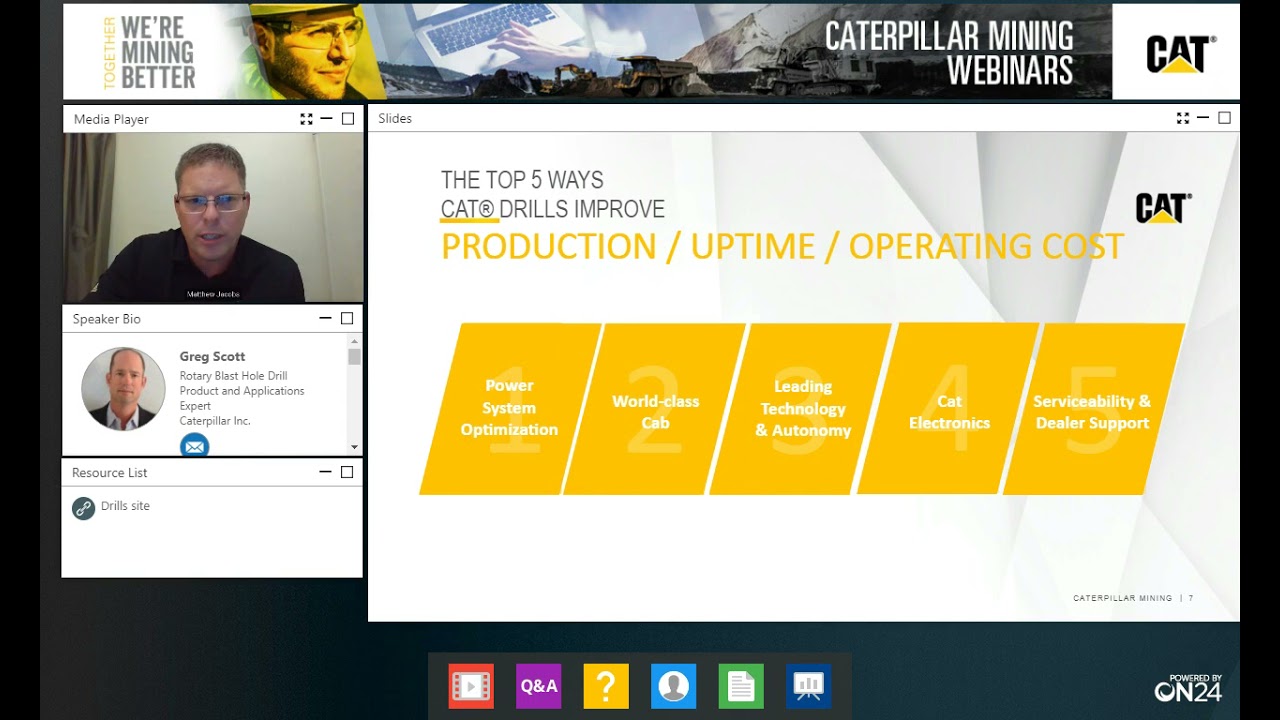The image size is (1280, 720).
Task: Maximize the Slides panel
Action: 1224,118
